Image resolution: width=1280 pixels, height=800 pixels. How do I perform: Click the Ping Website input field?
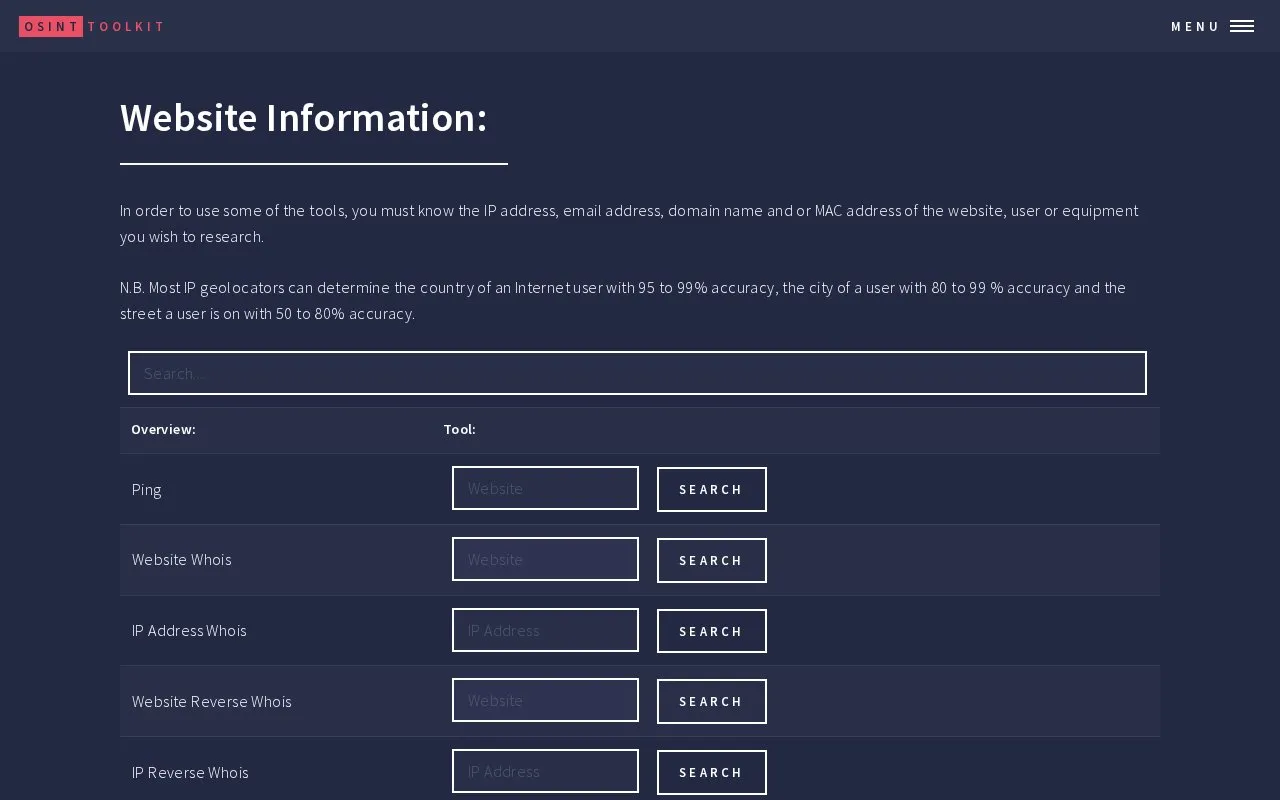pos(545,488)
